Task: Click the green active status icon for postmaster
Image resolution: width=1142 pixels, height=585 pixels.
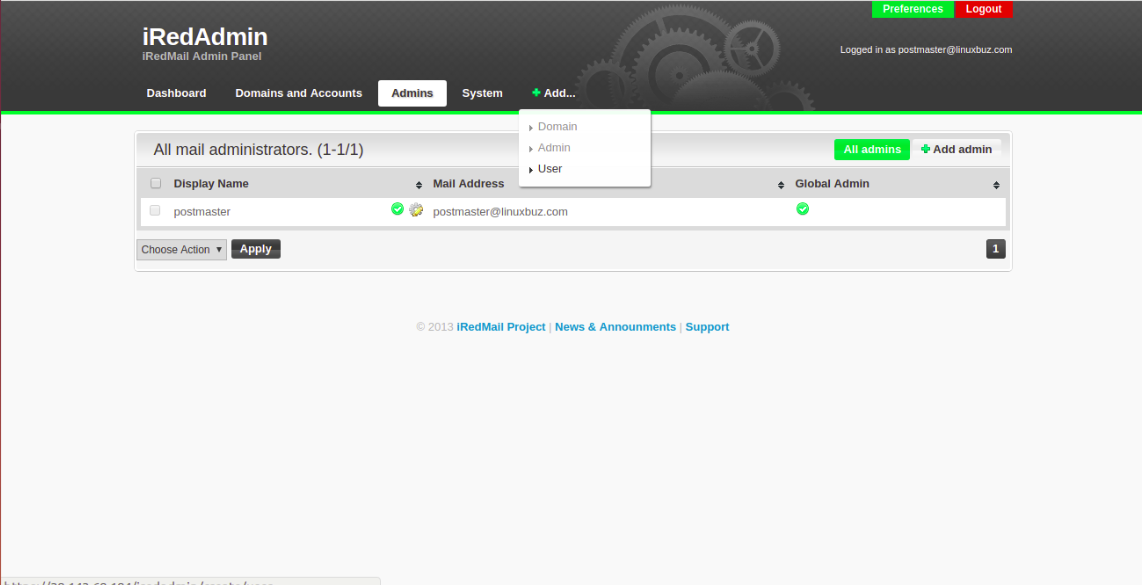Action: pos(397,209)
